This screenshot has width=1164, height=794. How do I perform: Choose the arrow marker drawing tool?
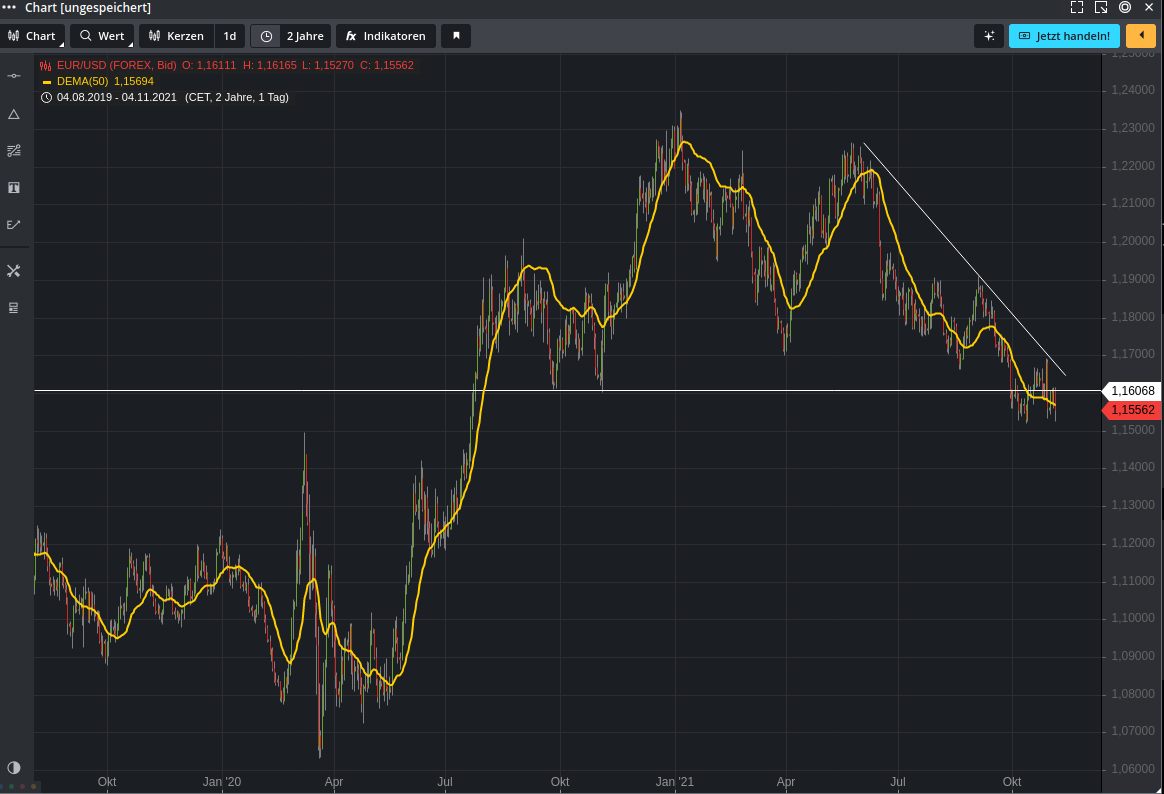pos(14,225)
